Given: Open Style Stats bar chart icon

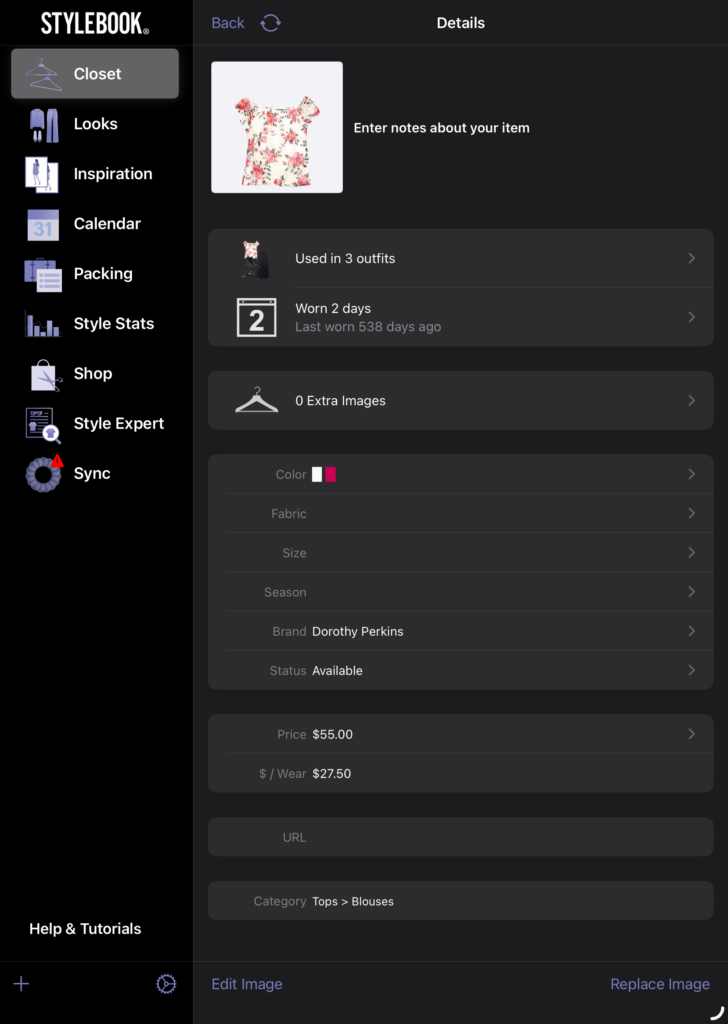Looking at the screenshot, I should [x=43, y=324].
